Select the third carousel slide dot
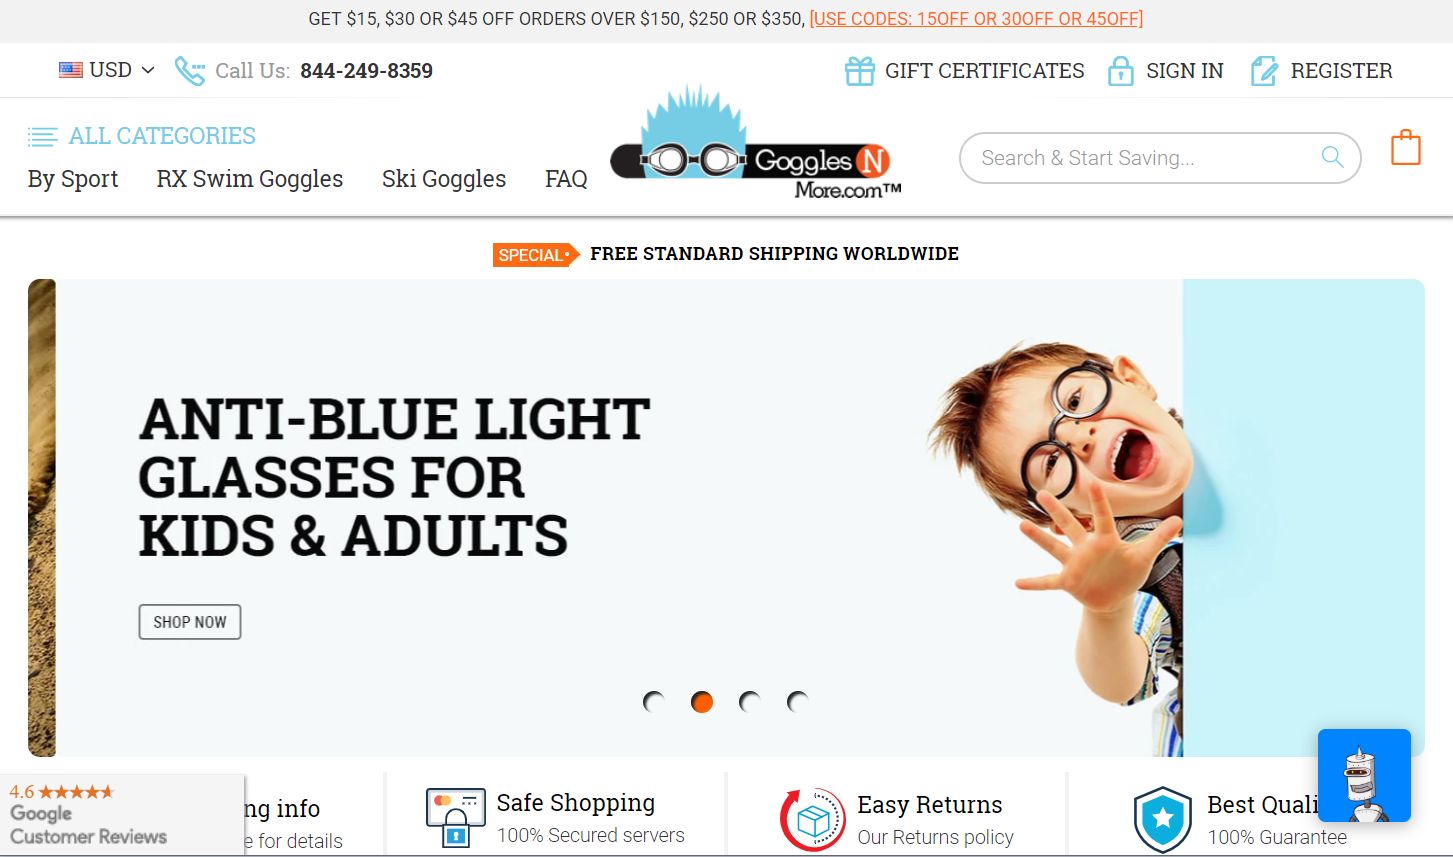 [750, 702]
